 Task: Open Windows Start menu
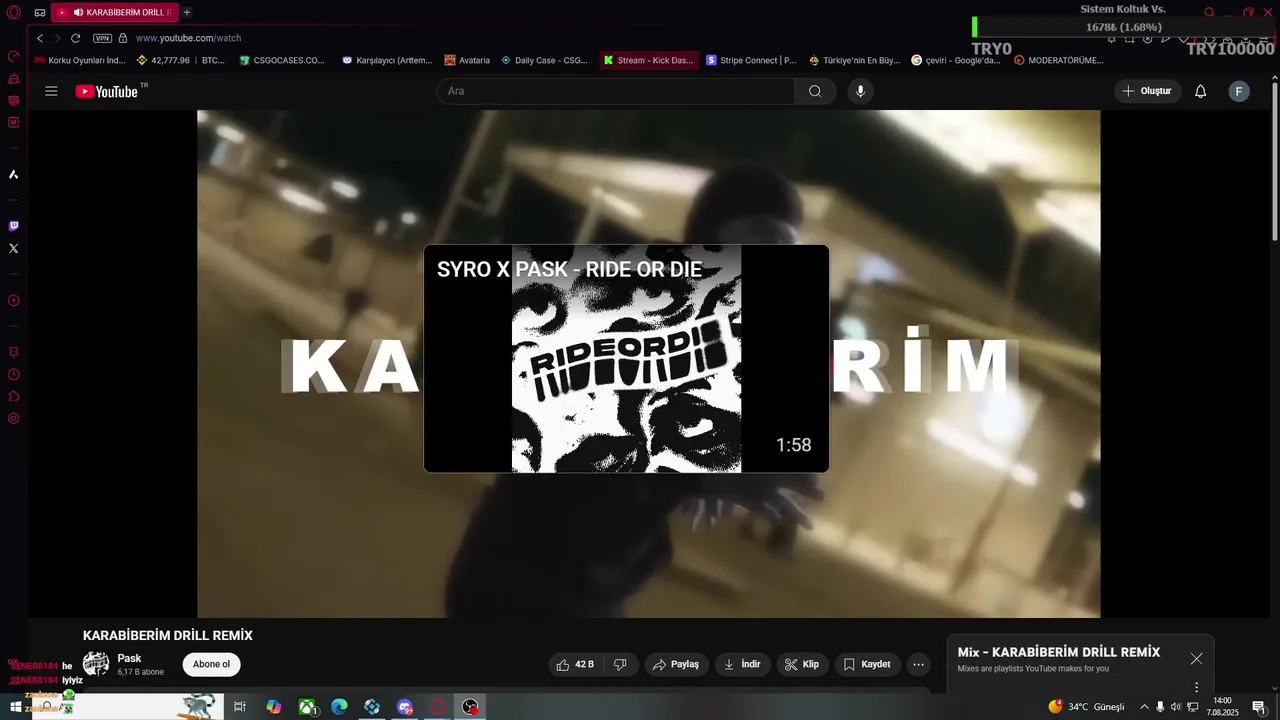pos(15,707)
